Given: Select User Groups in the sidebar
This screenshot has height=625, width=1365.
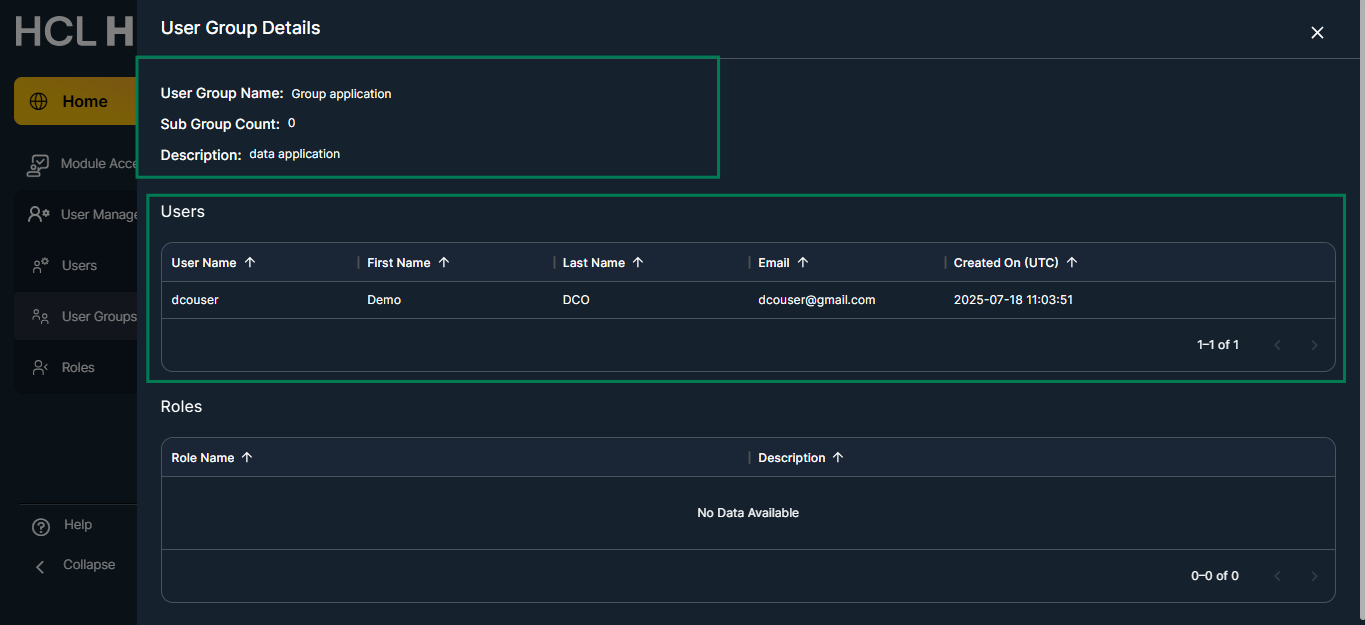Looking at the screenshot, I should 76,316.
